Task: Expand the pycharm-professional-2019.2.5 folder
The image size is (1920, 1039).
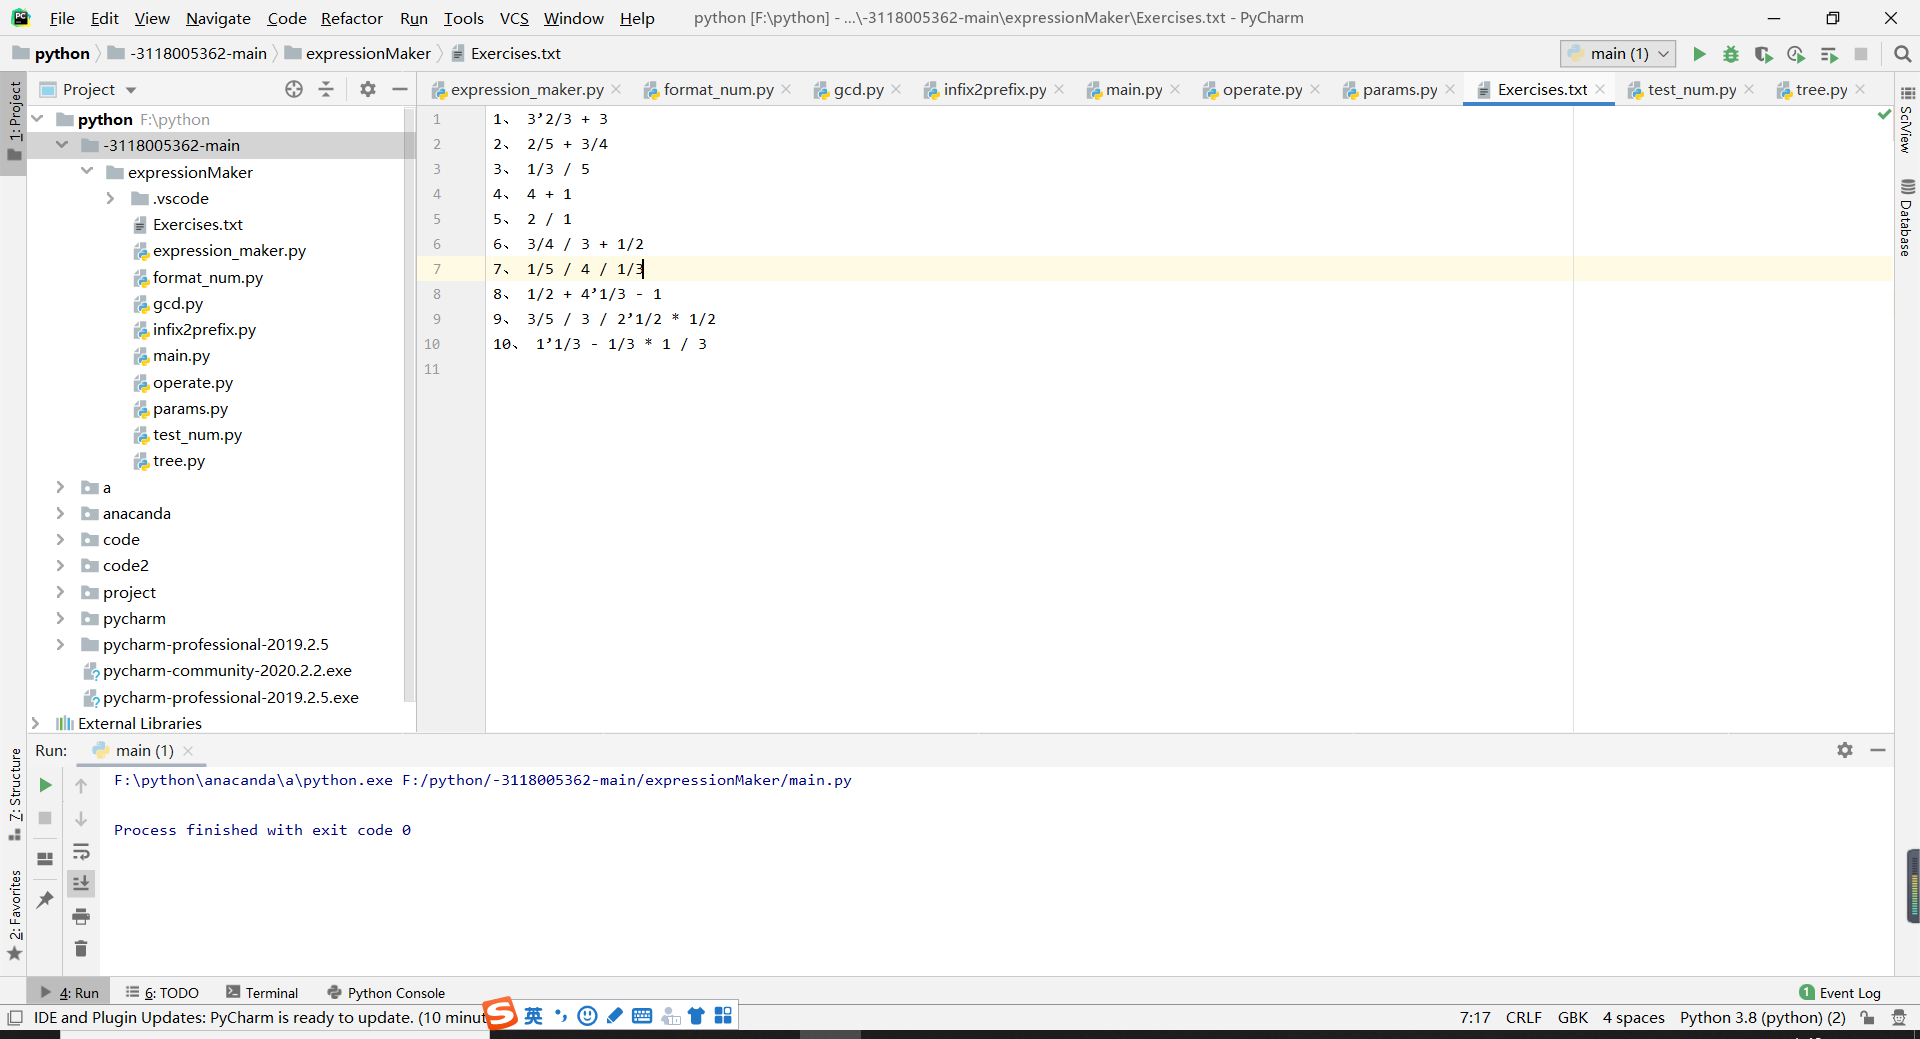Action: [x=60, y=644]
